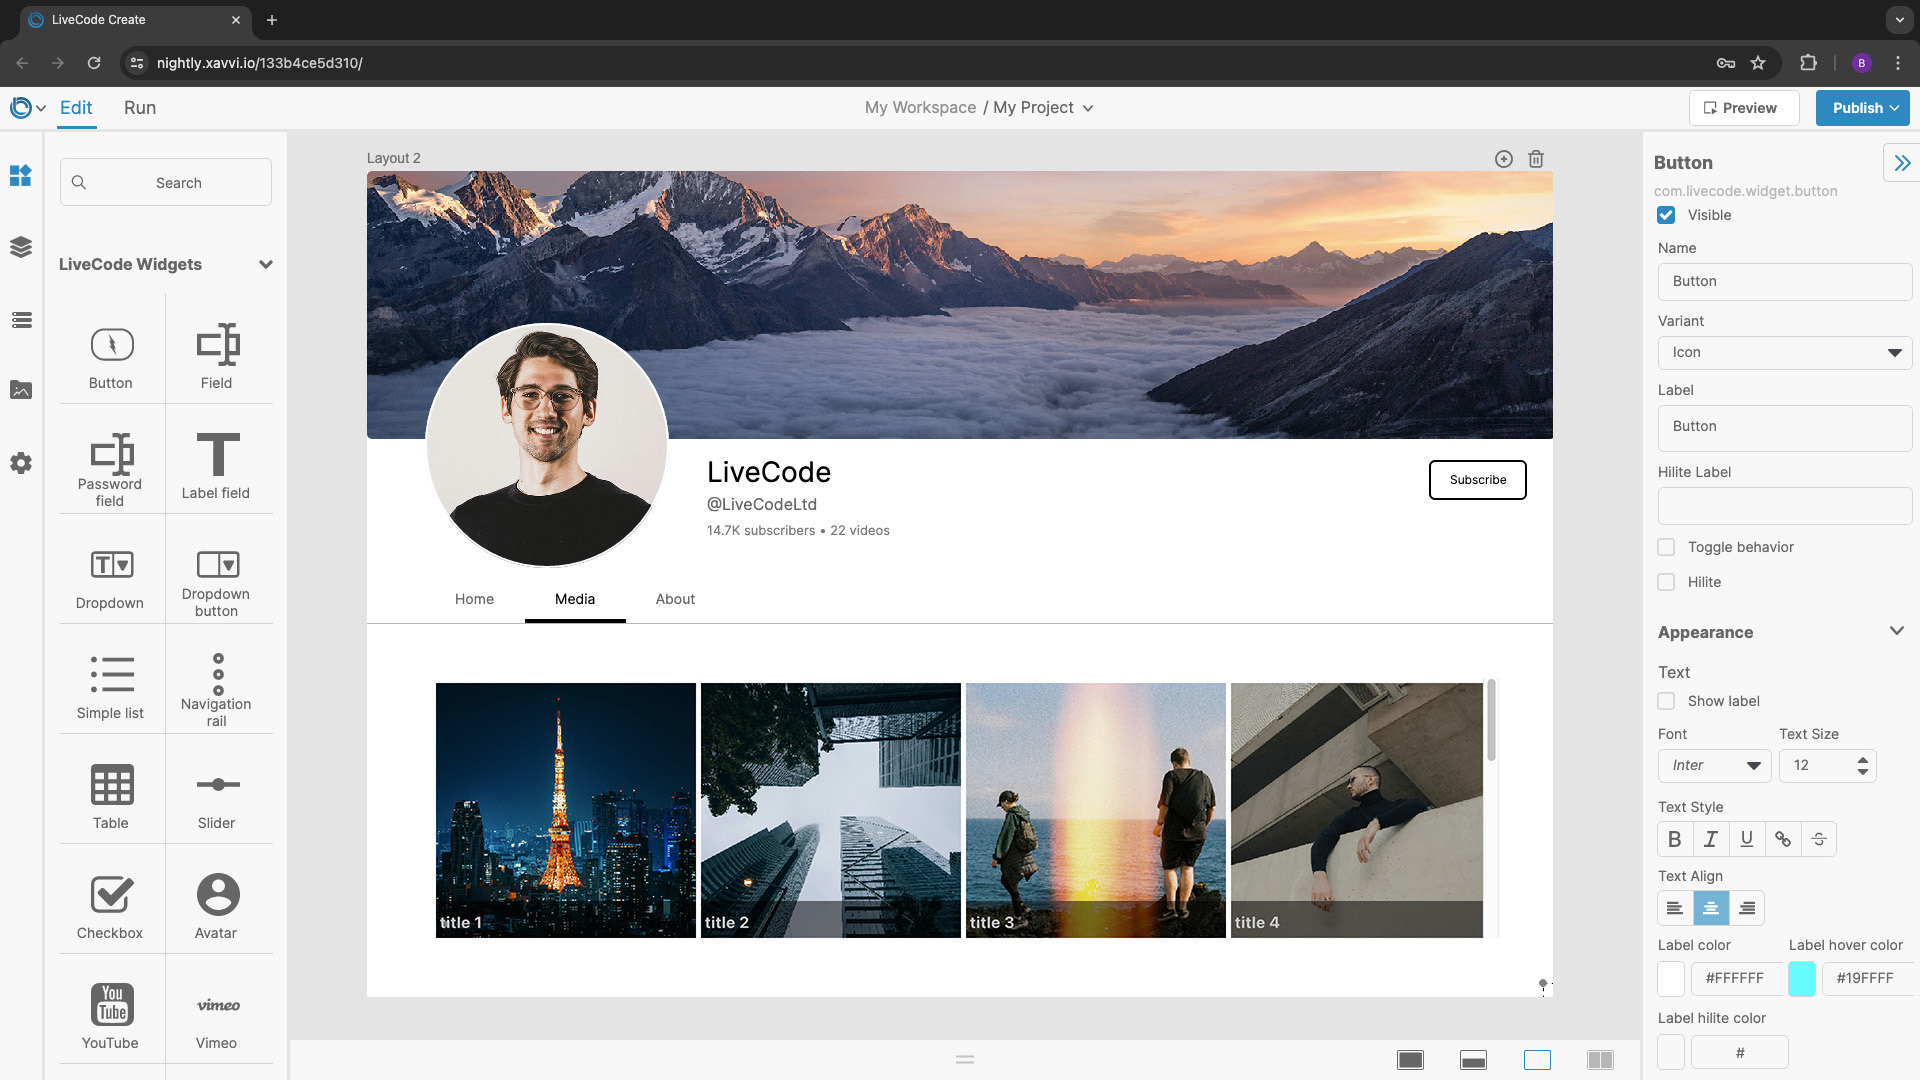Enable Toggle behavior checkbox

click(1666, 547)
